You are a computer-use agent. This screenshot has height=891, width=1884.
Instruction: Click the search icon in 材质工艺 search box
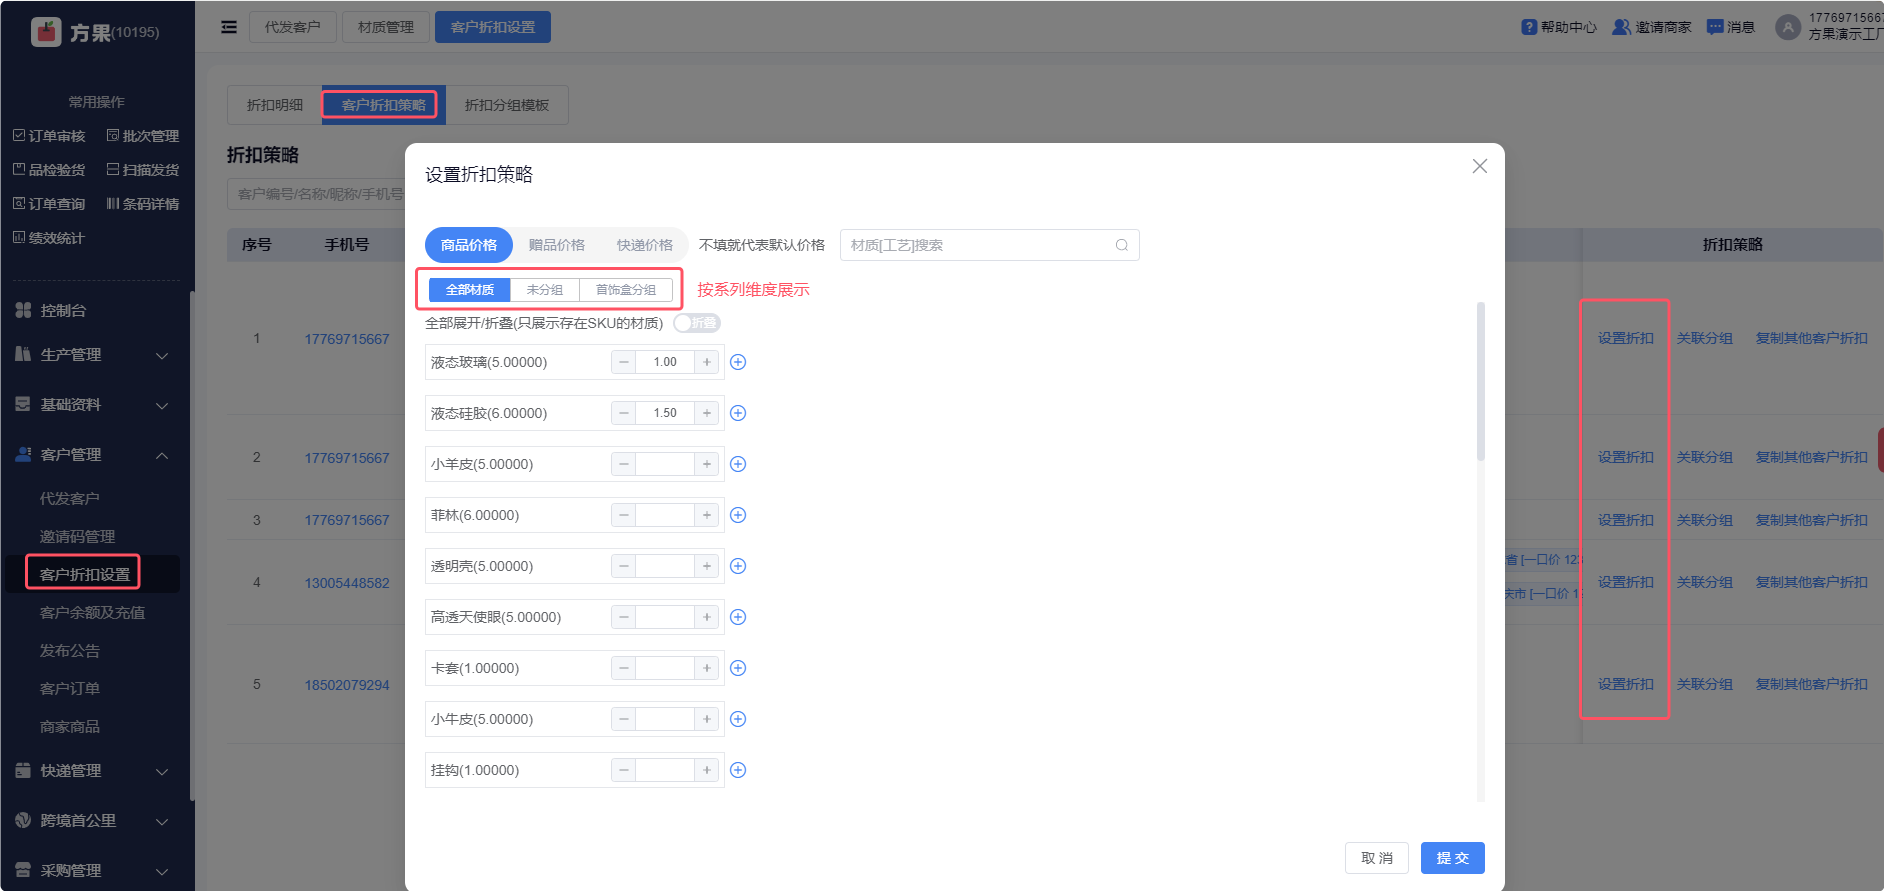[x=1121, y=245]
